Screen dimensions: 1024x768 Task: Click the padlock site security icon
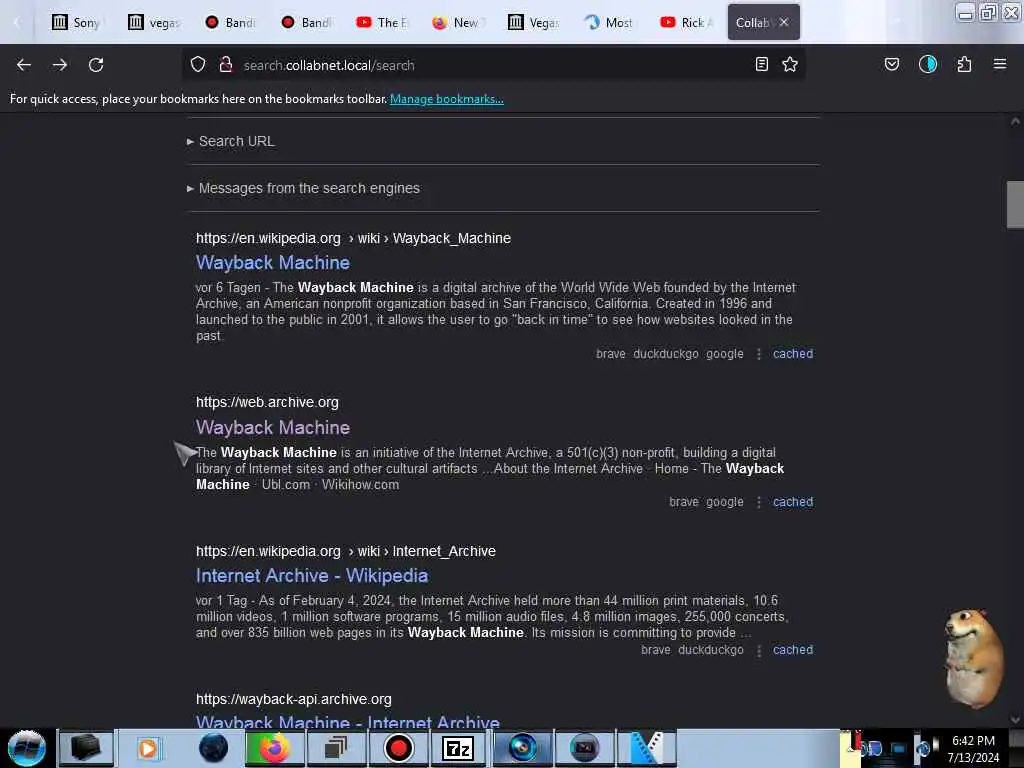(226, 65)
